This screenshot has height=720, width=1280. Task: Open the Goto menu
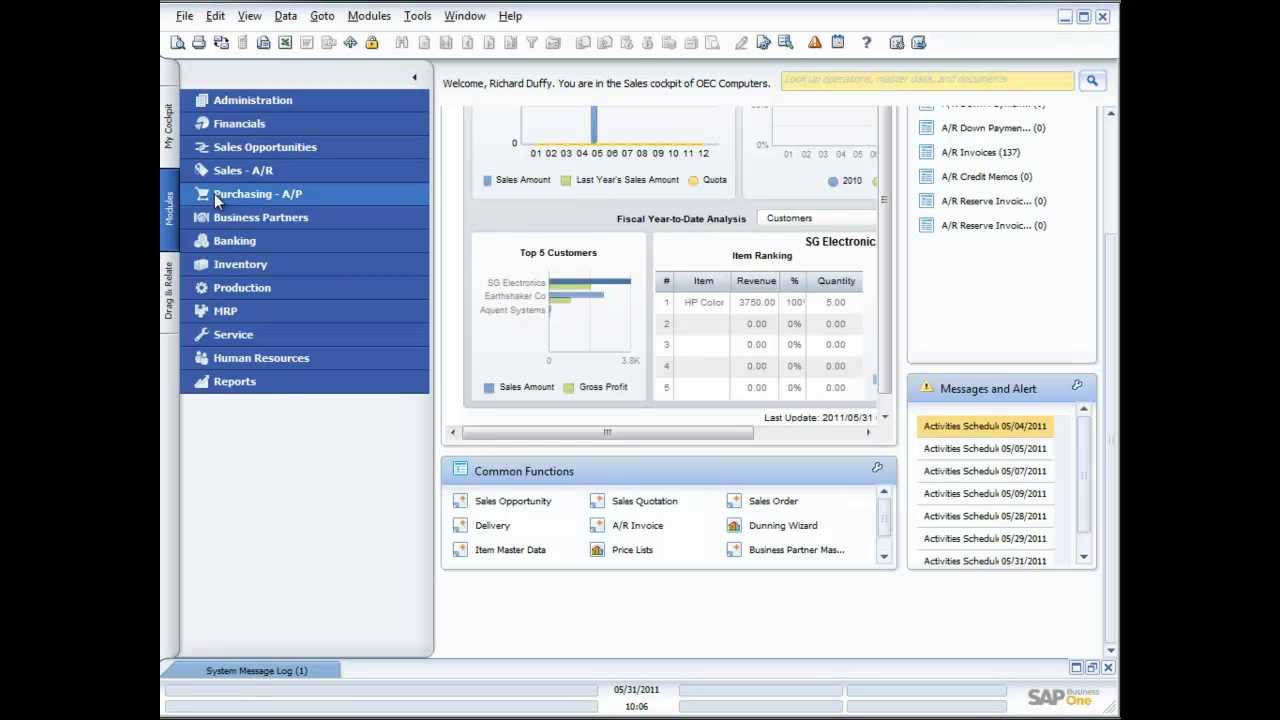pos(322,16)
